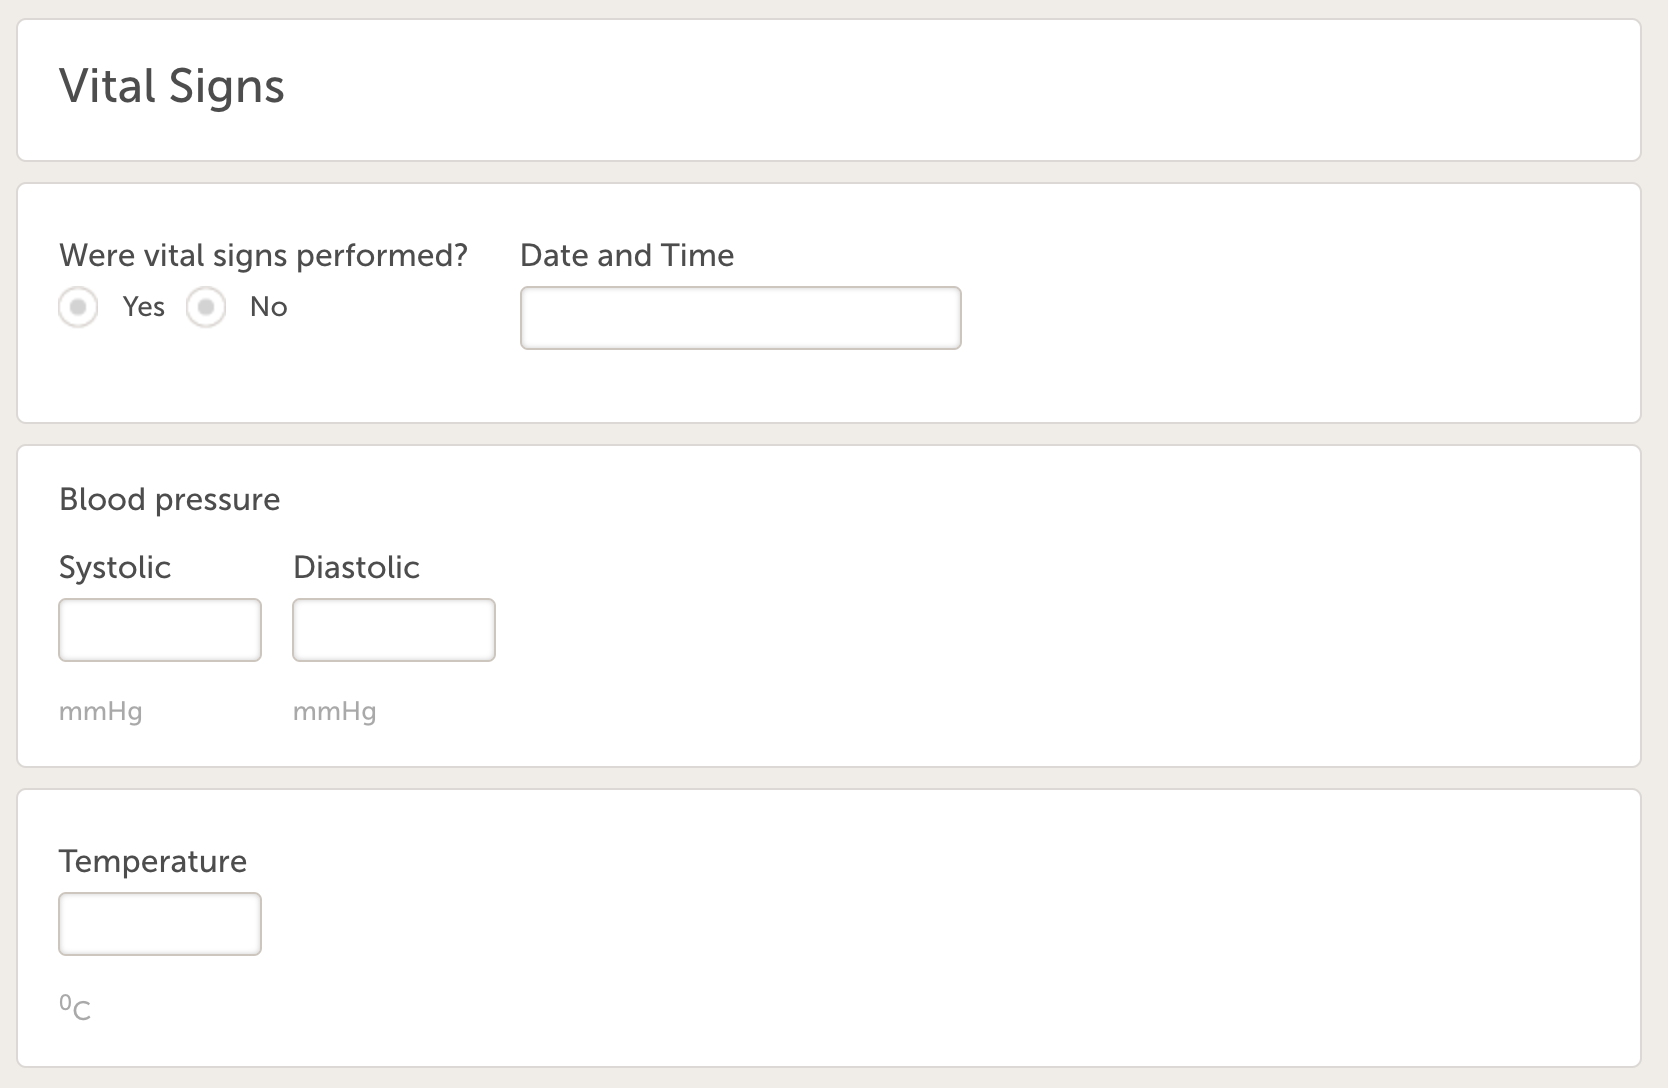Click the Temperature input box
Screen dimensions: 1668x1088
[x=160, y=924]
